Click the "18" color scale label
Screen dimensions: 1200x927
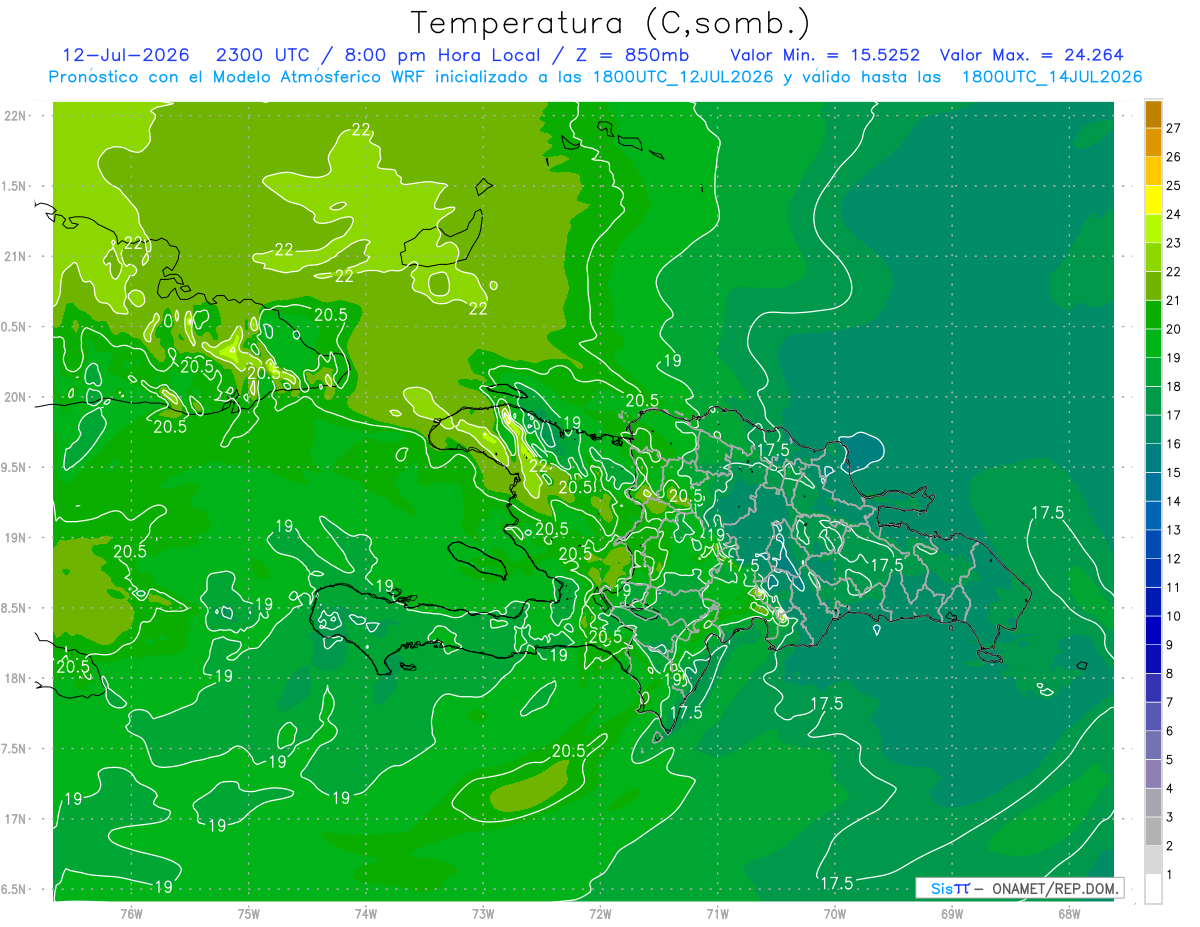1174,386
